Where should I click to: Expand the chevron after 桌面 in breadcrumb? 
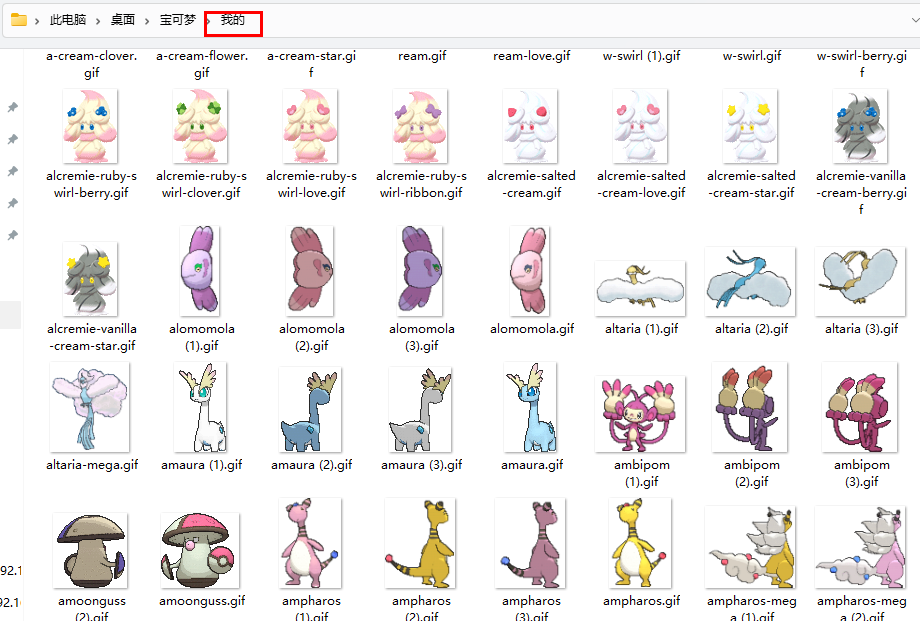tap(148, 20)
